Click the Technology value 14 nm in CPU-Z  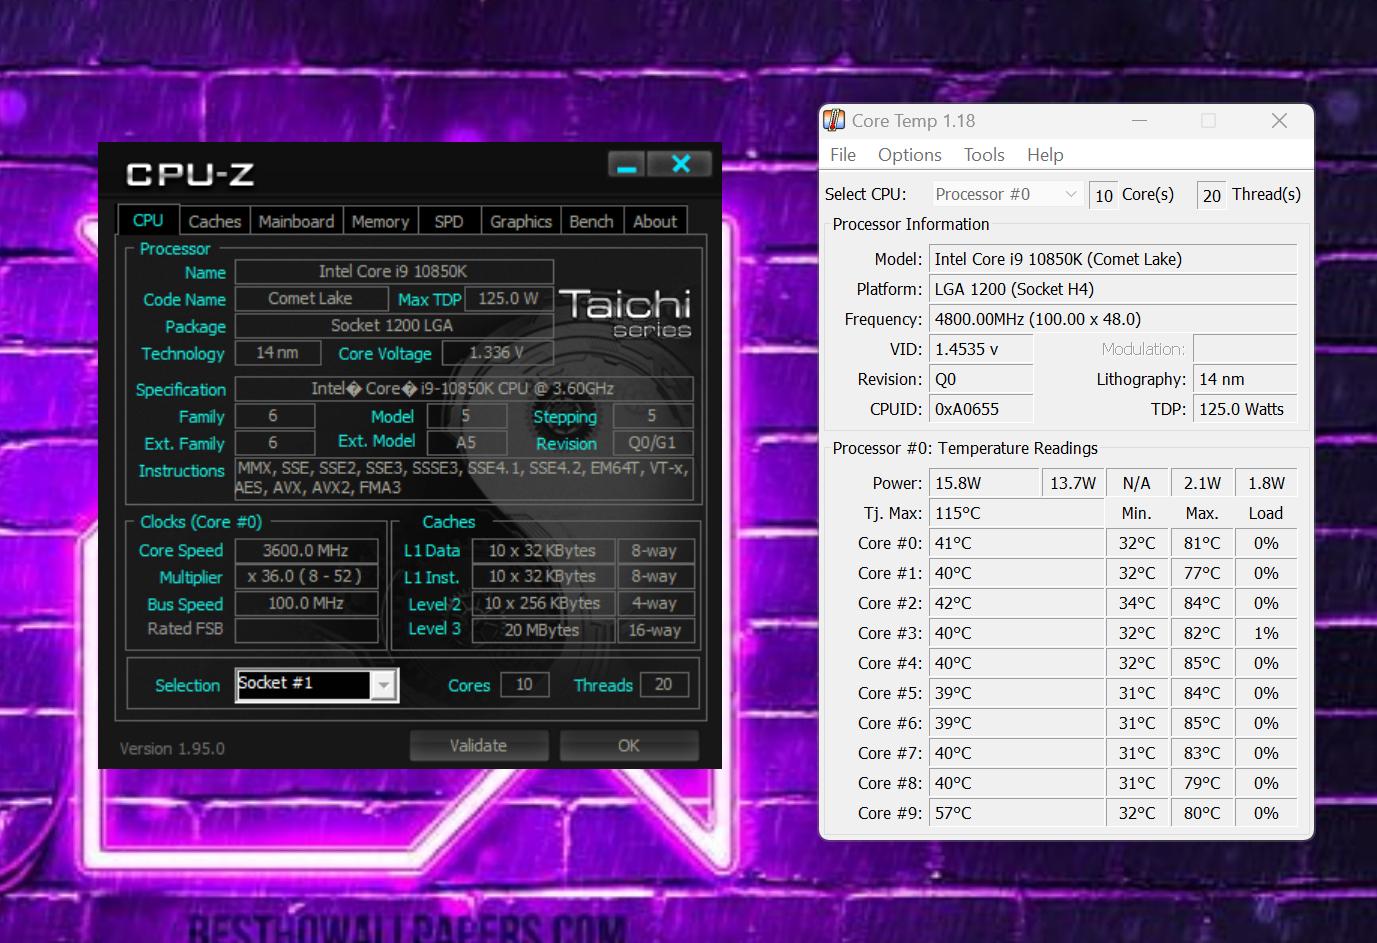(x=278, y=353)
